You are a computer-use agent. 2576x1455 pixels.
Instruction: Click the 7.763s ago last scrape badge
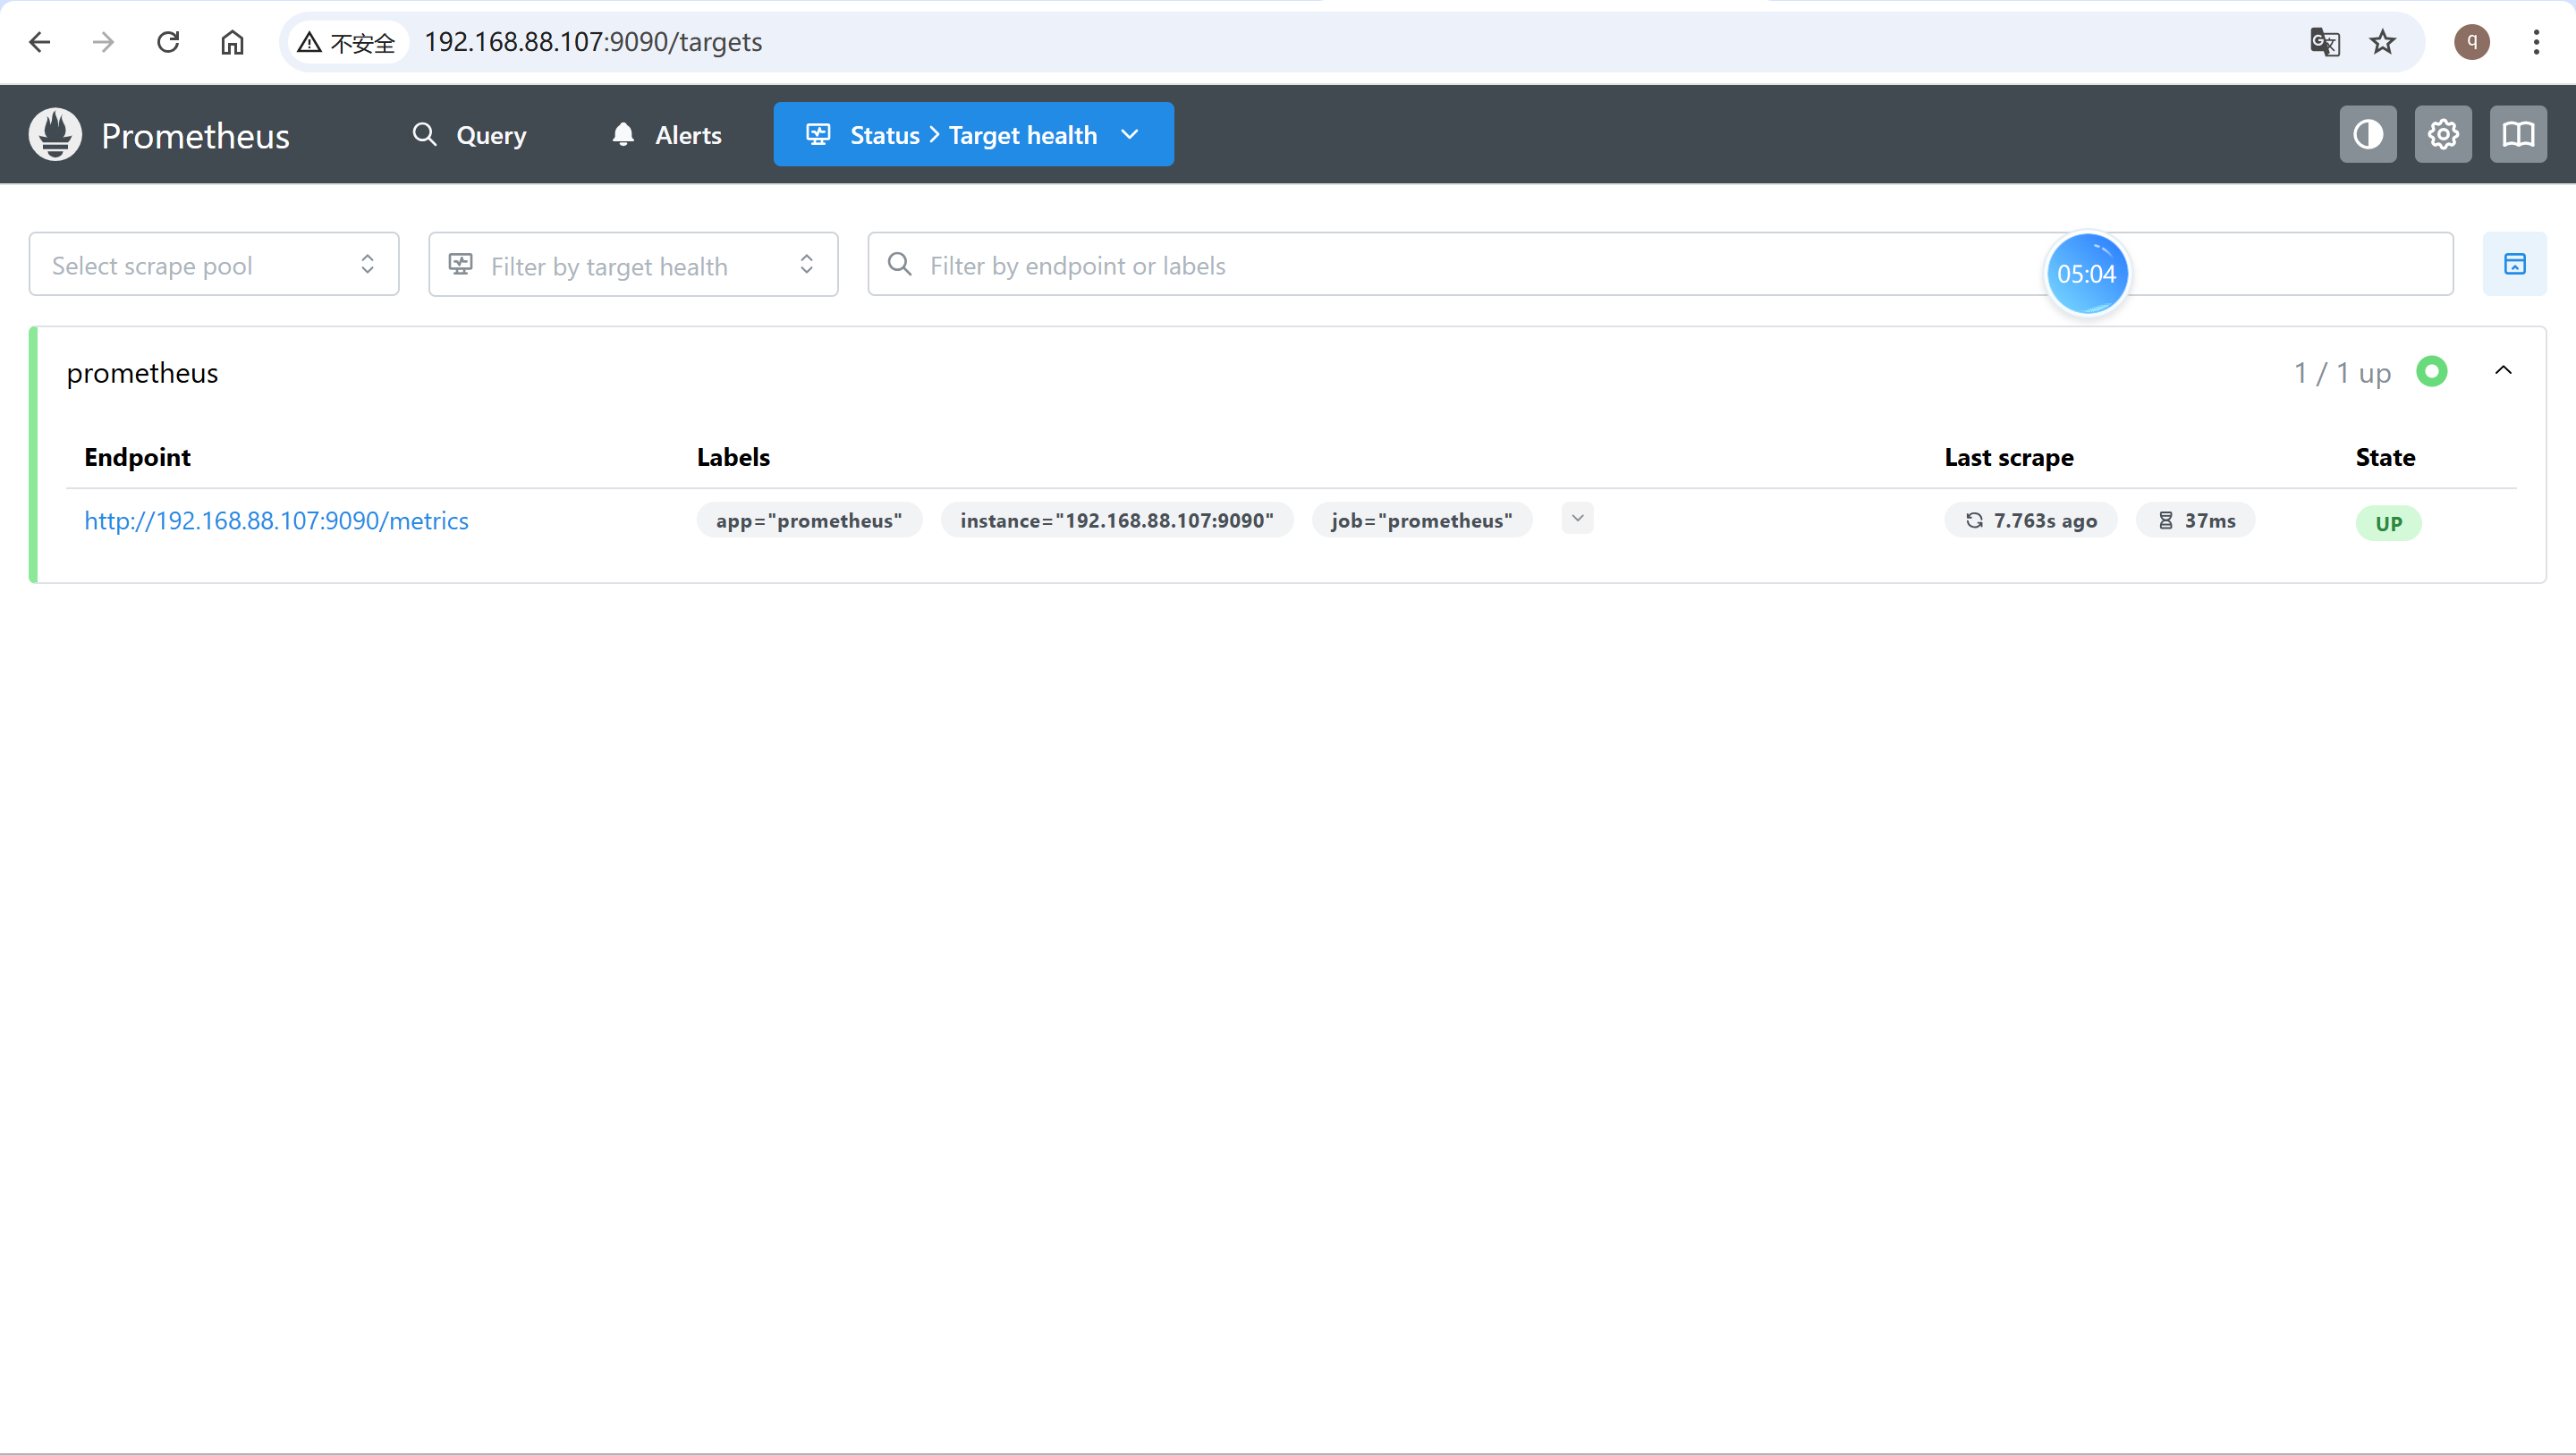pyautogui.click(x=2031, y=520)
